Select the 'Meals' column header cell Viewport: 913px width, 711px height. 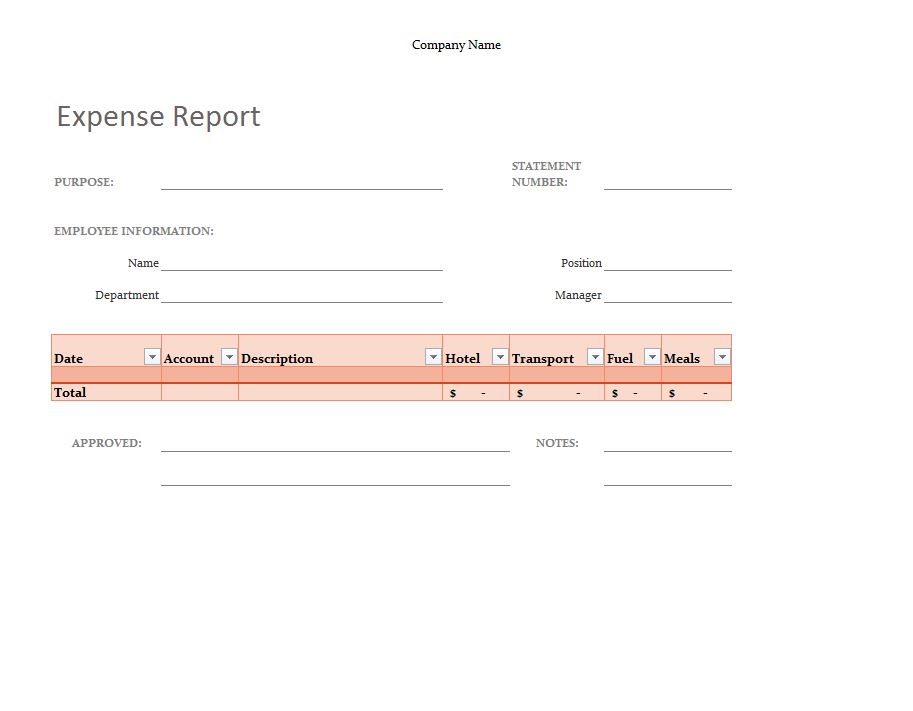click(696, 351)
